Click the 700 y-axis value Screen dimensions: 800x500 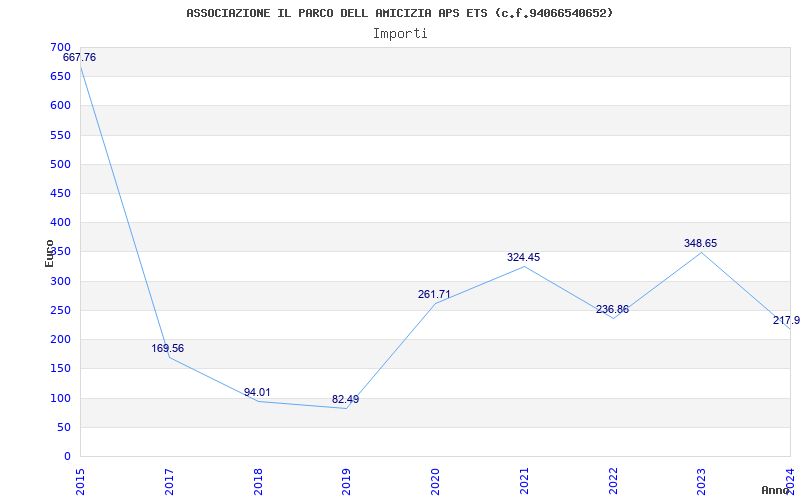60,47
